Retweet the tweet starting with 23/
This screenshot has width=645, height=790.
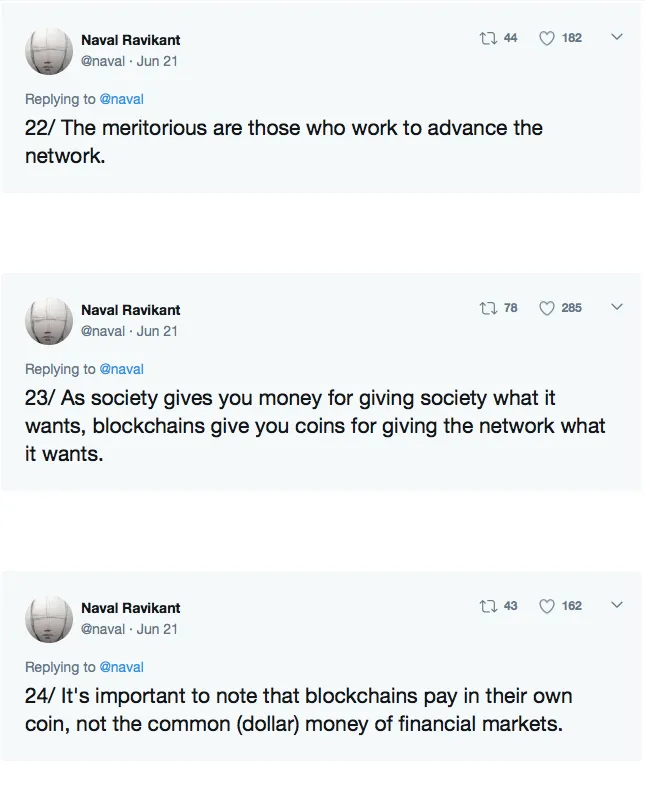pos(488,308)
